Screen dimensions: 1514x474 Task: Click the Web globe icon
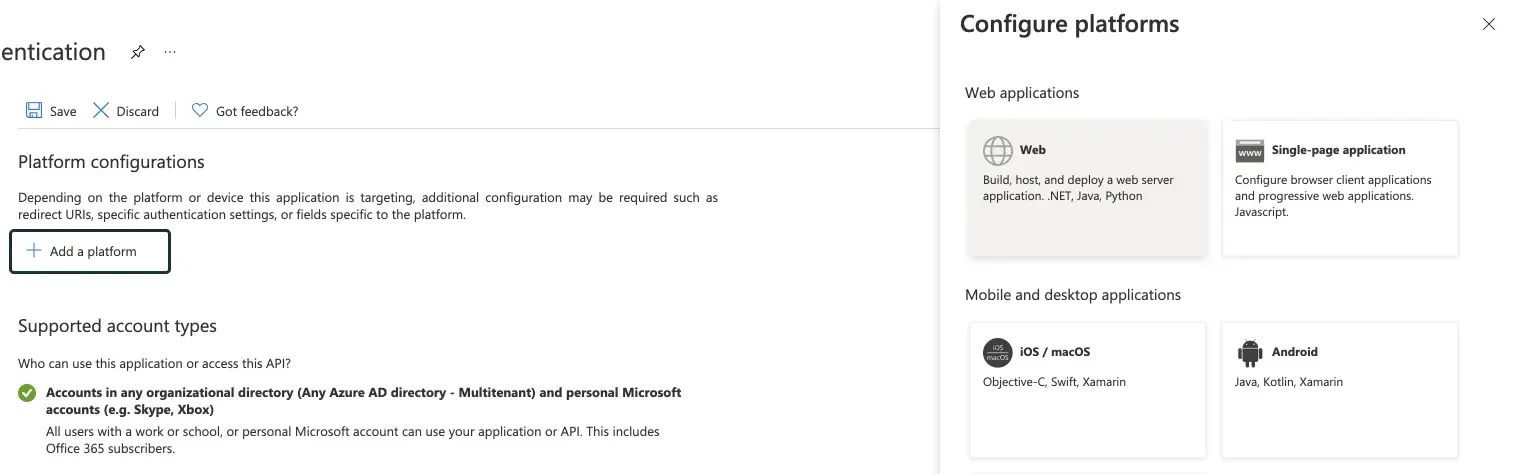[x=998, y=150]
